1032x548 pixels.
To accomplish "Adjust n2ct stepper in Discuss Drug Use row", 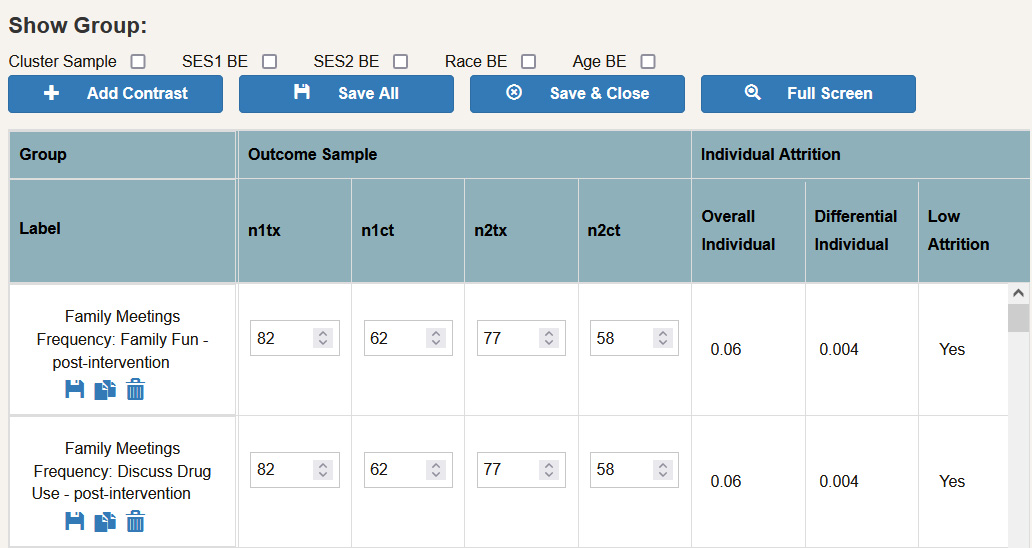I will click(662, 470).
